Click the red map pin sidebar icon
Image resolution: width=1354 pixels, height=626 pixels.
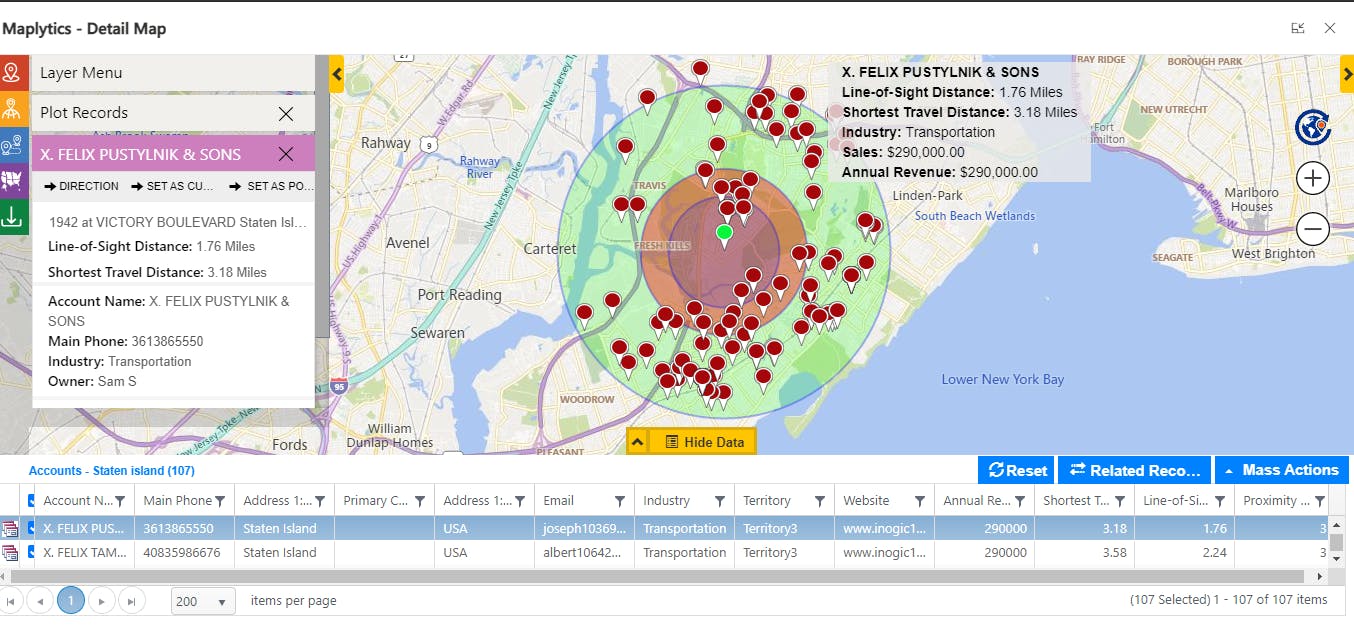(x=13, y=72)
